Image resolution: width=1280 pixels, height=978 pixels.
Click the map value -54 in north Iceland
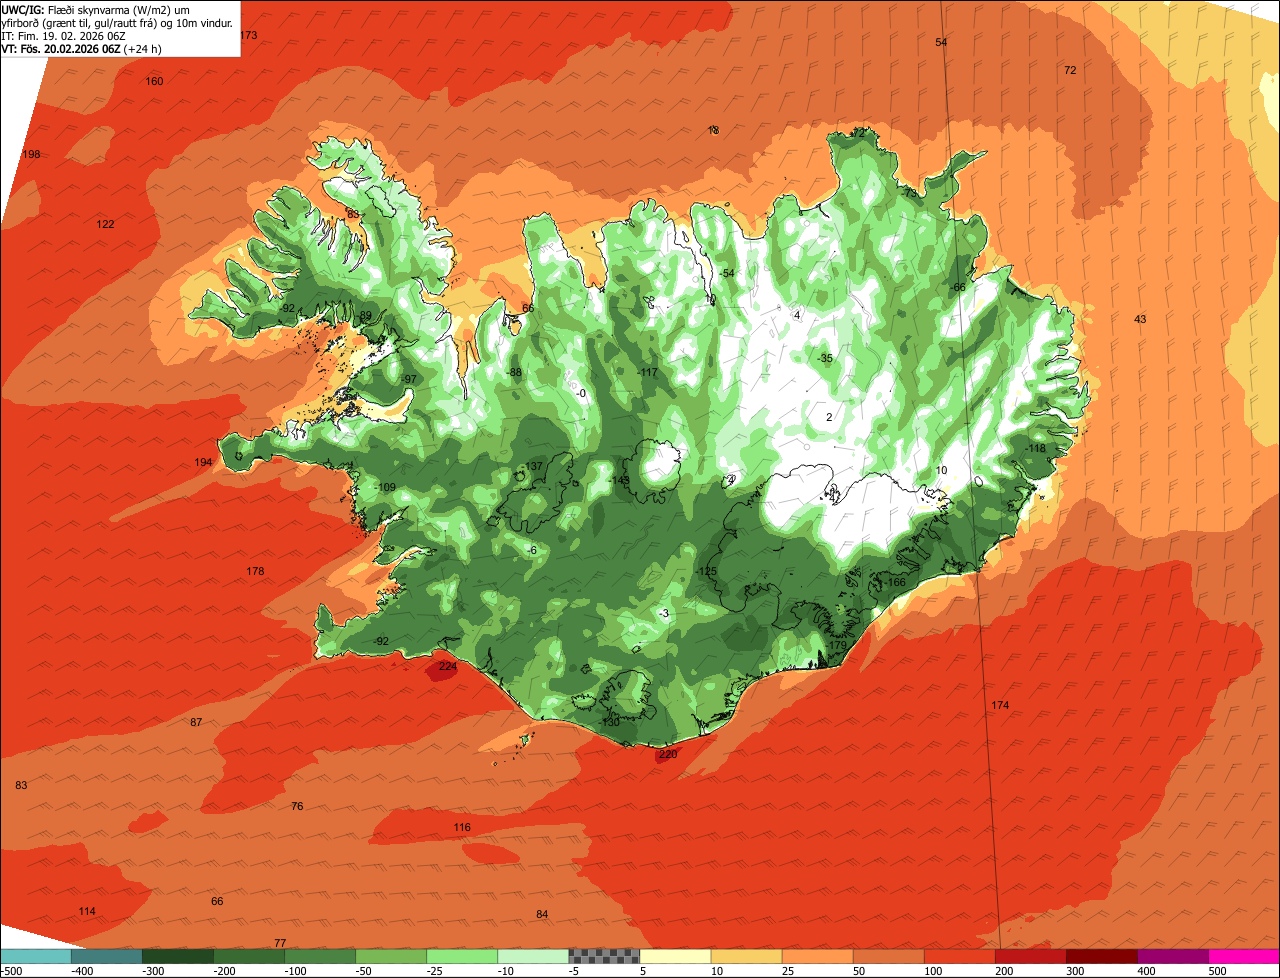[x=726, y=274]
